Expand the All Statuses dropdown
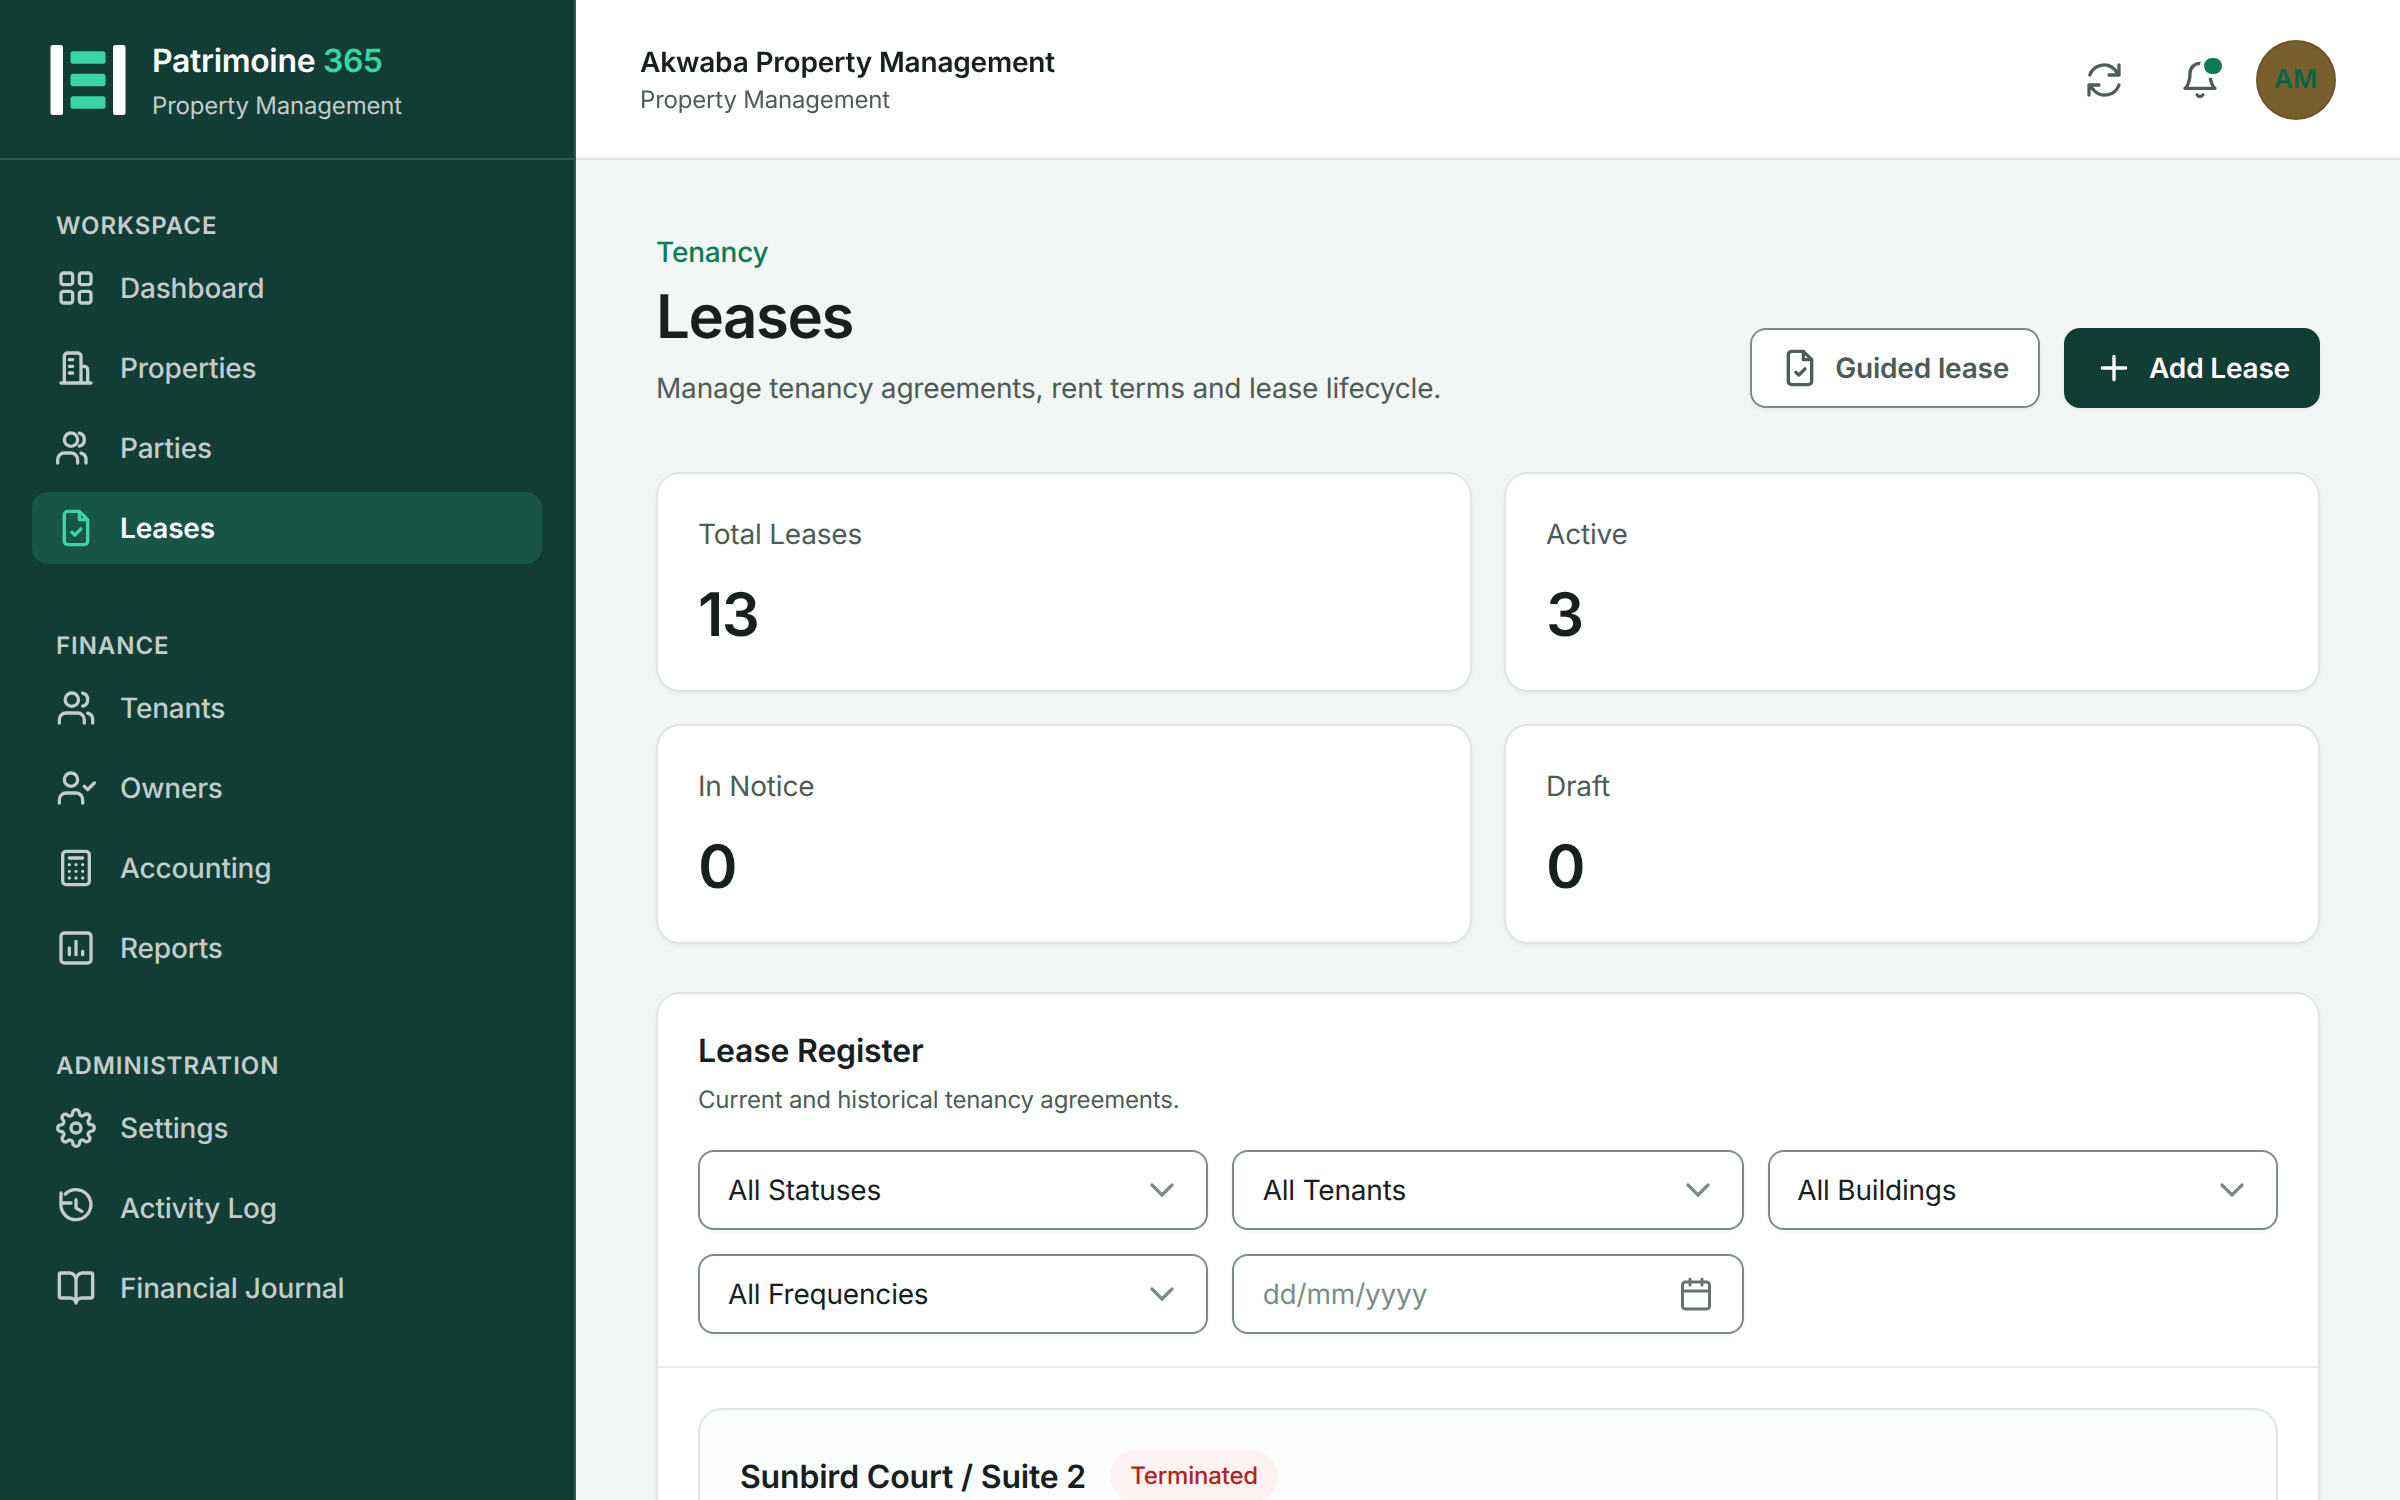Screen dimensions: 2400x1500 952,1190
